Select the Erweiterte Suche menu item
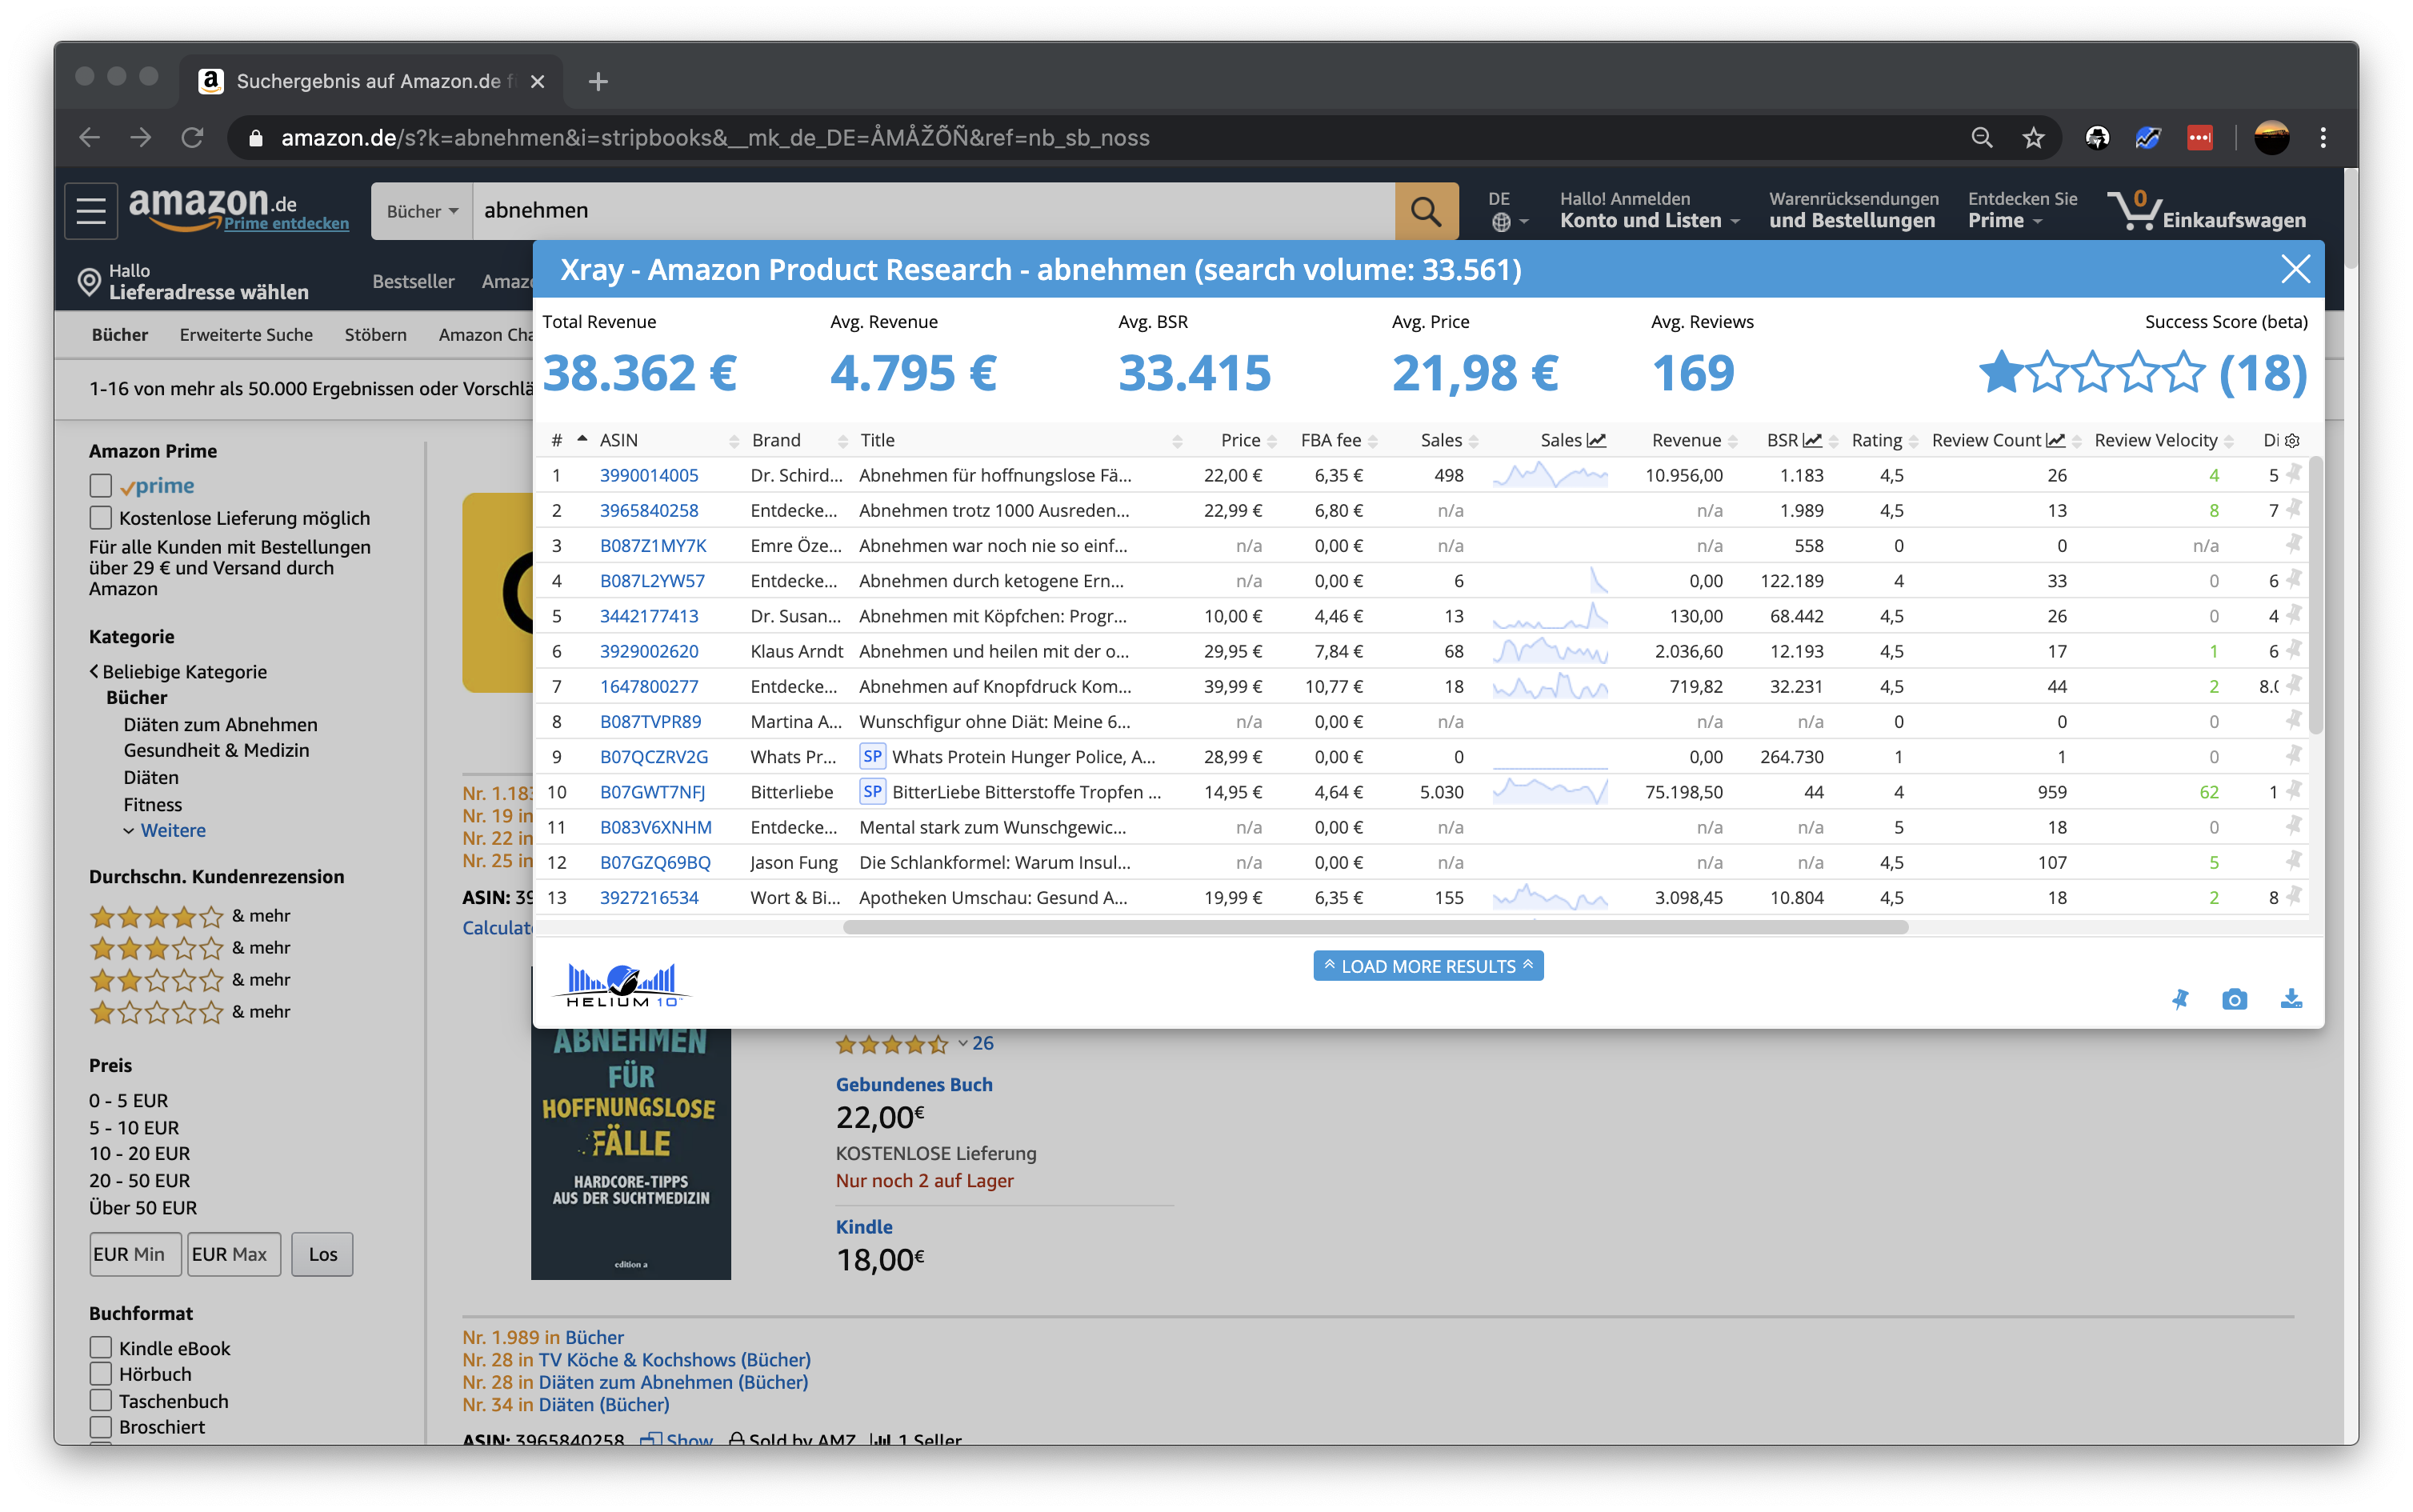The image size is (2413, 1512). [246, 335]
